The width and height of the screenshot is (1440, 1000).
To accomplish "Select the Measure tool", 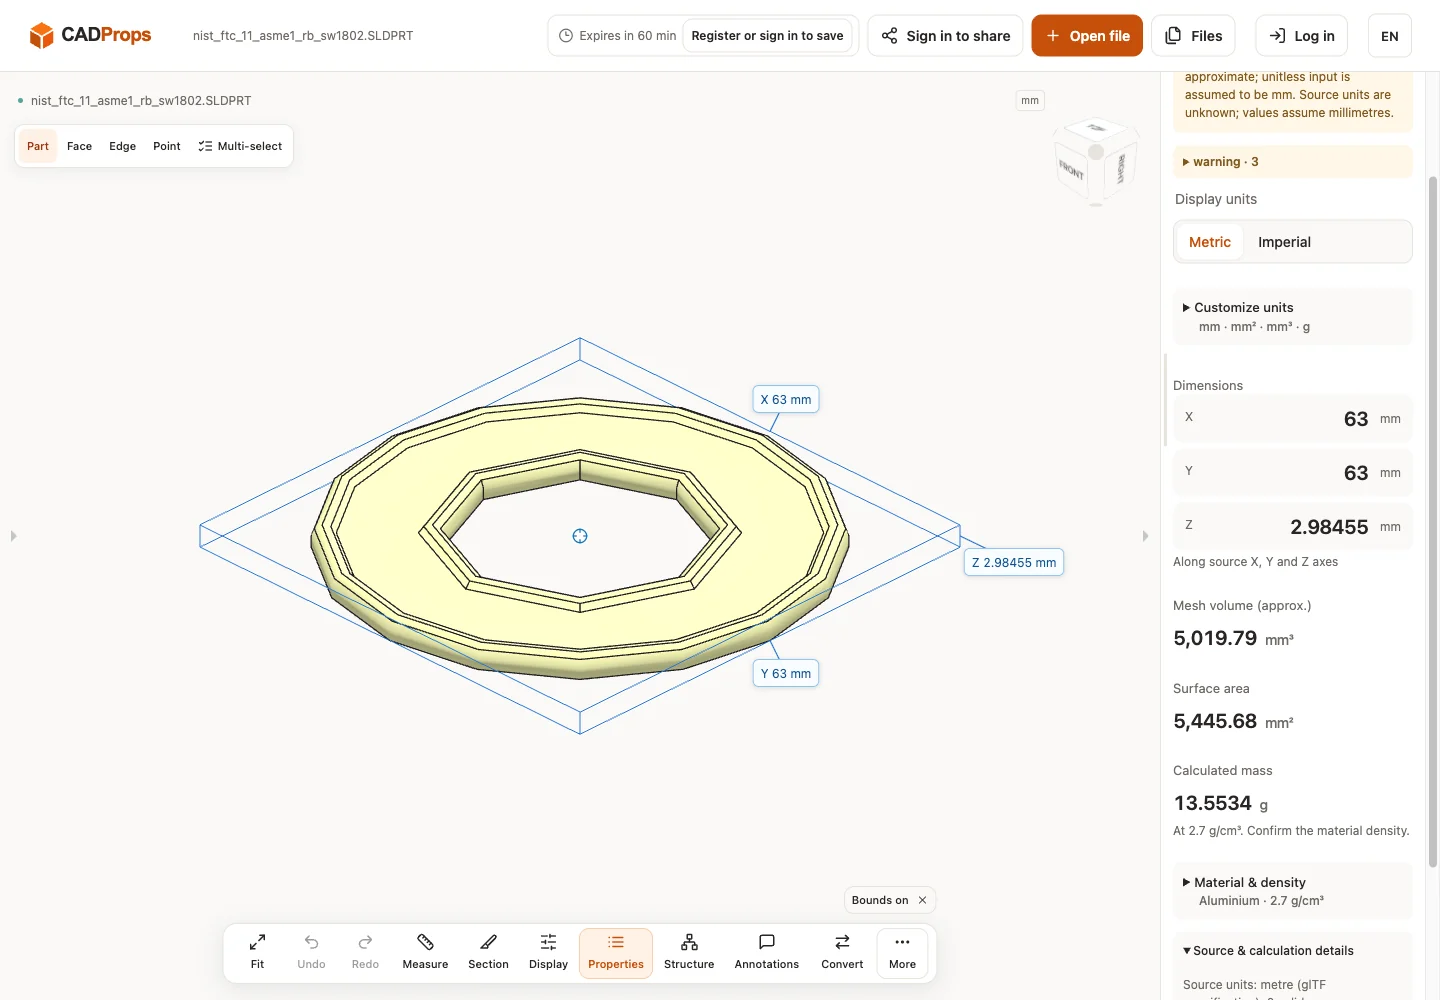I will pyautogui.click(x=425, y=951).
